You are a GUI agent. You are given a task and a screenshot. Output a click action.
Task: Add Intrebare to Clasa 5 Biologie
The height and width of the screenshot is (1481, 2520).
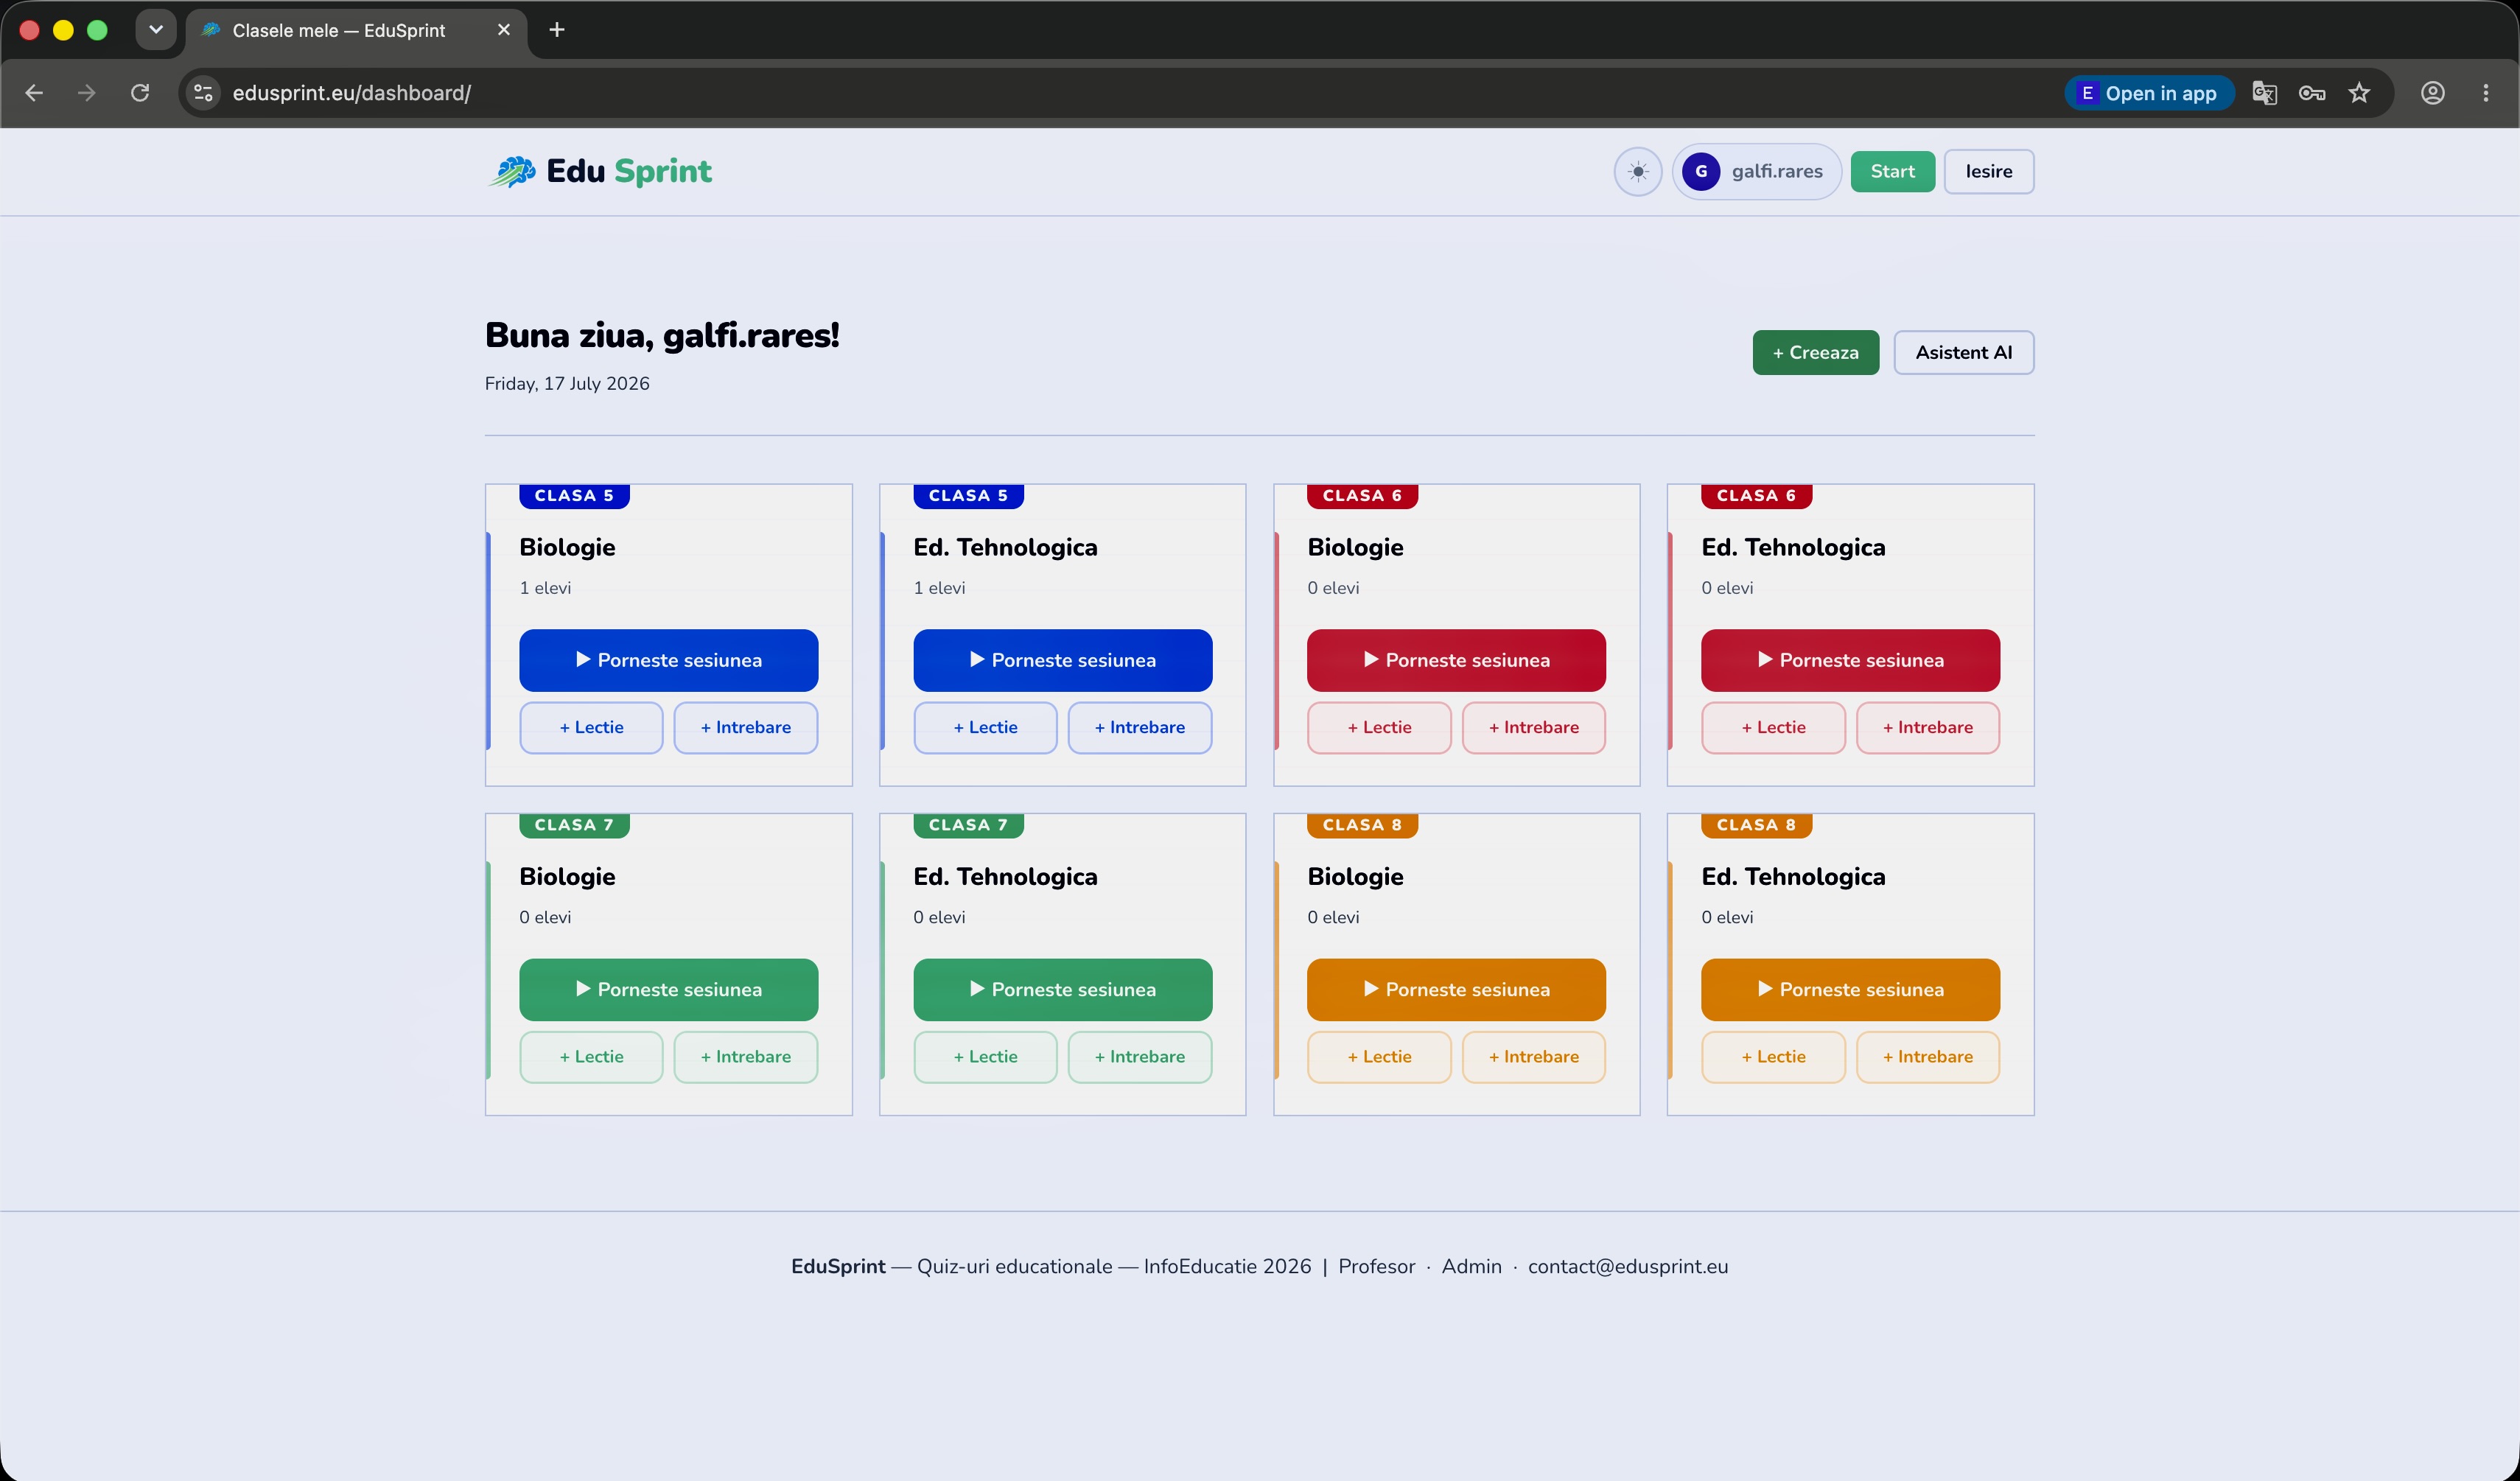(x=745, y=727)
